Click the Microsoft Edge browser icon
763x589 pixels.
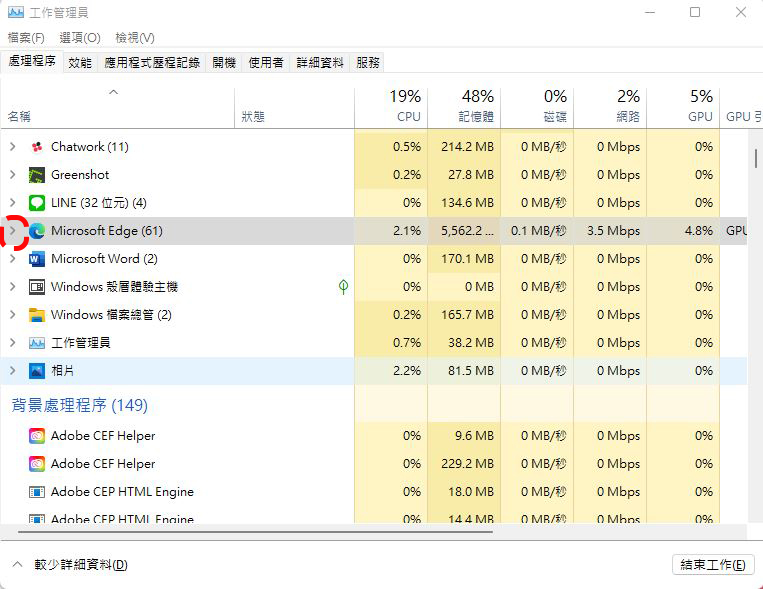37,231
